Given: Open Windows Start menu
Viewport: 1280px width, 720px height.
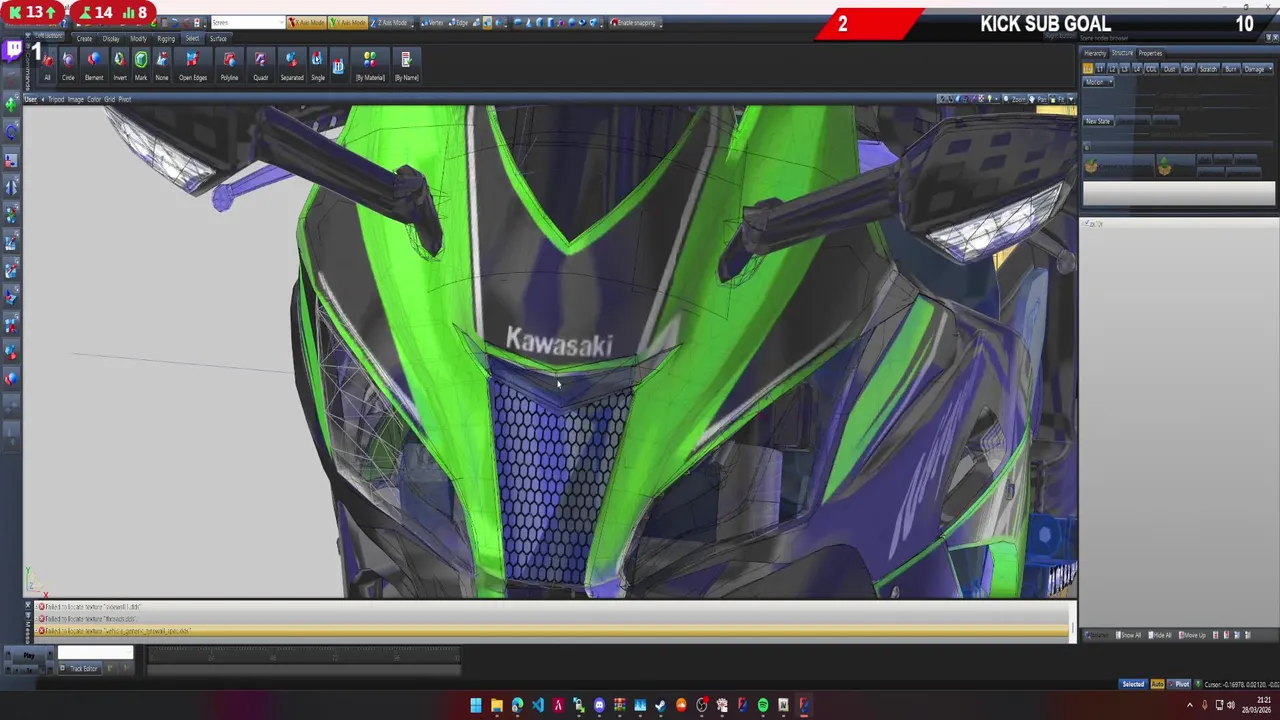Looking at the screenshot, I should tap(476, 705).
